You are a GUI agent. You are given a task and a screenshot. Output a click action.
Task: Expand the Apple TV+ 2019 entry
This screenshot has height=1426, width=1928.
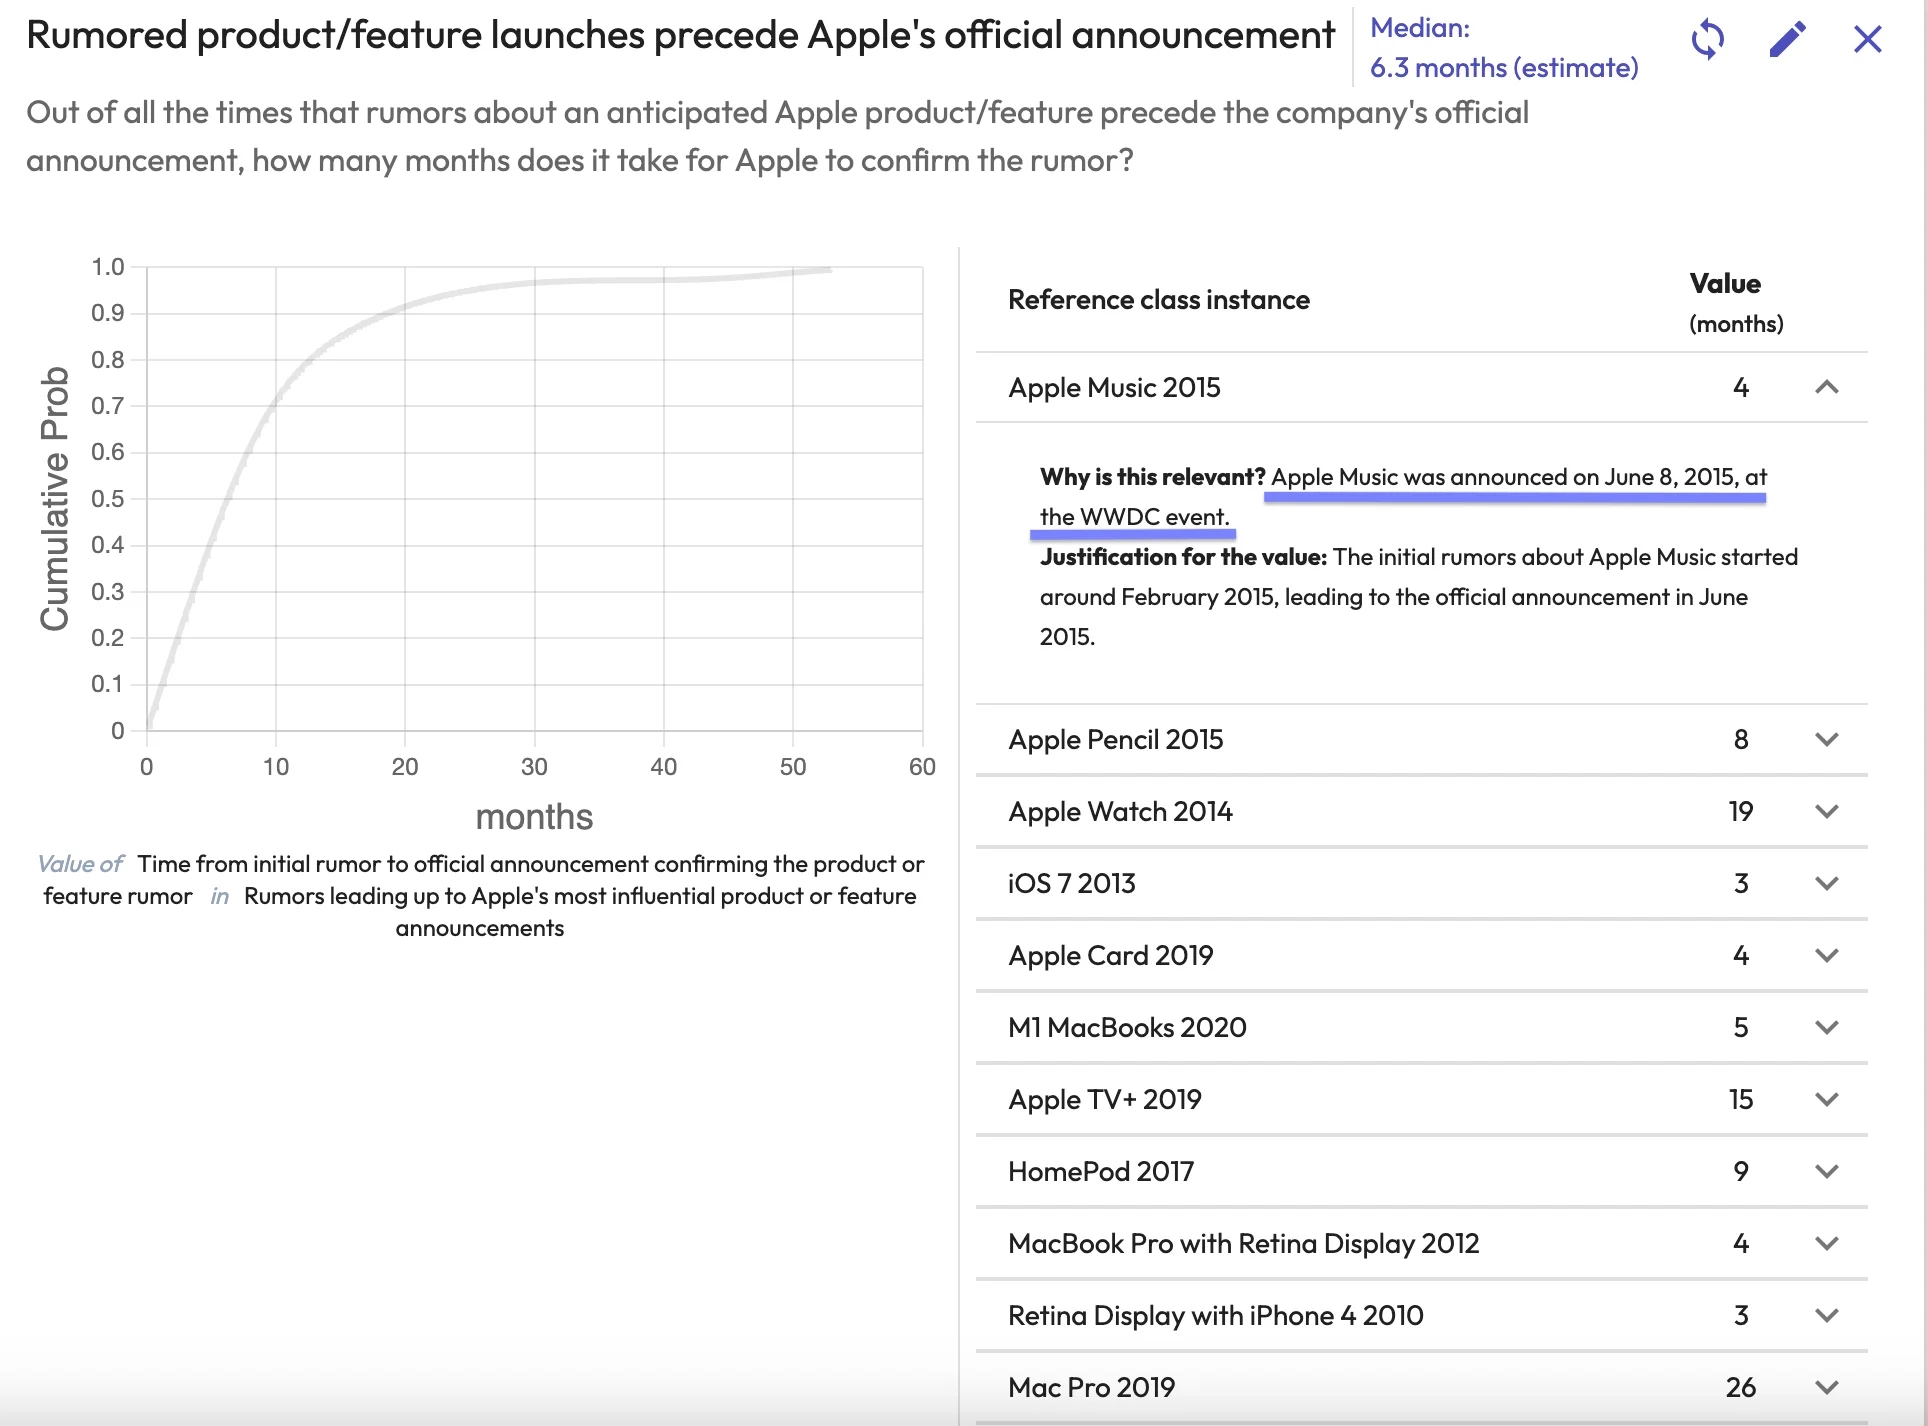coord(1826,1099)
